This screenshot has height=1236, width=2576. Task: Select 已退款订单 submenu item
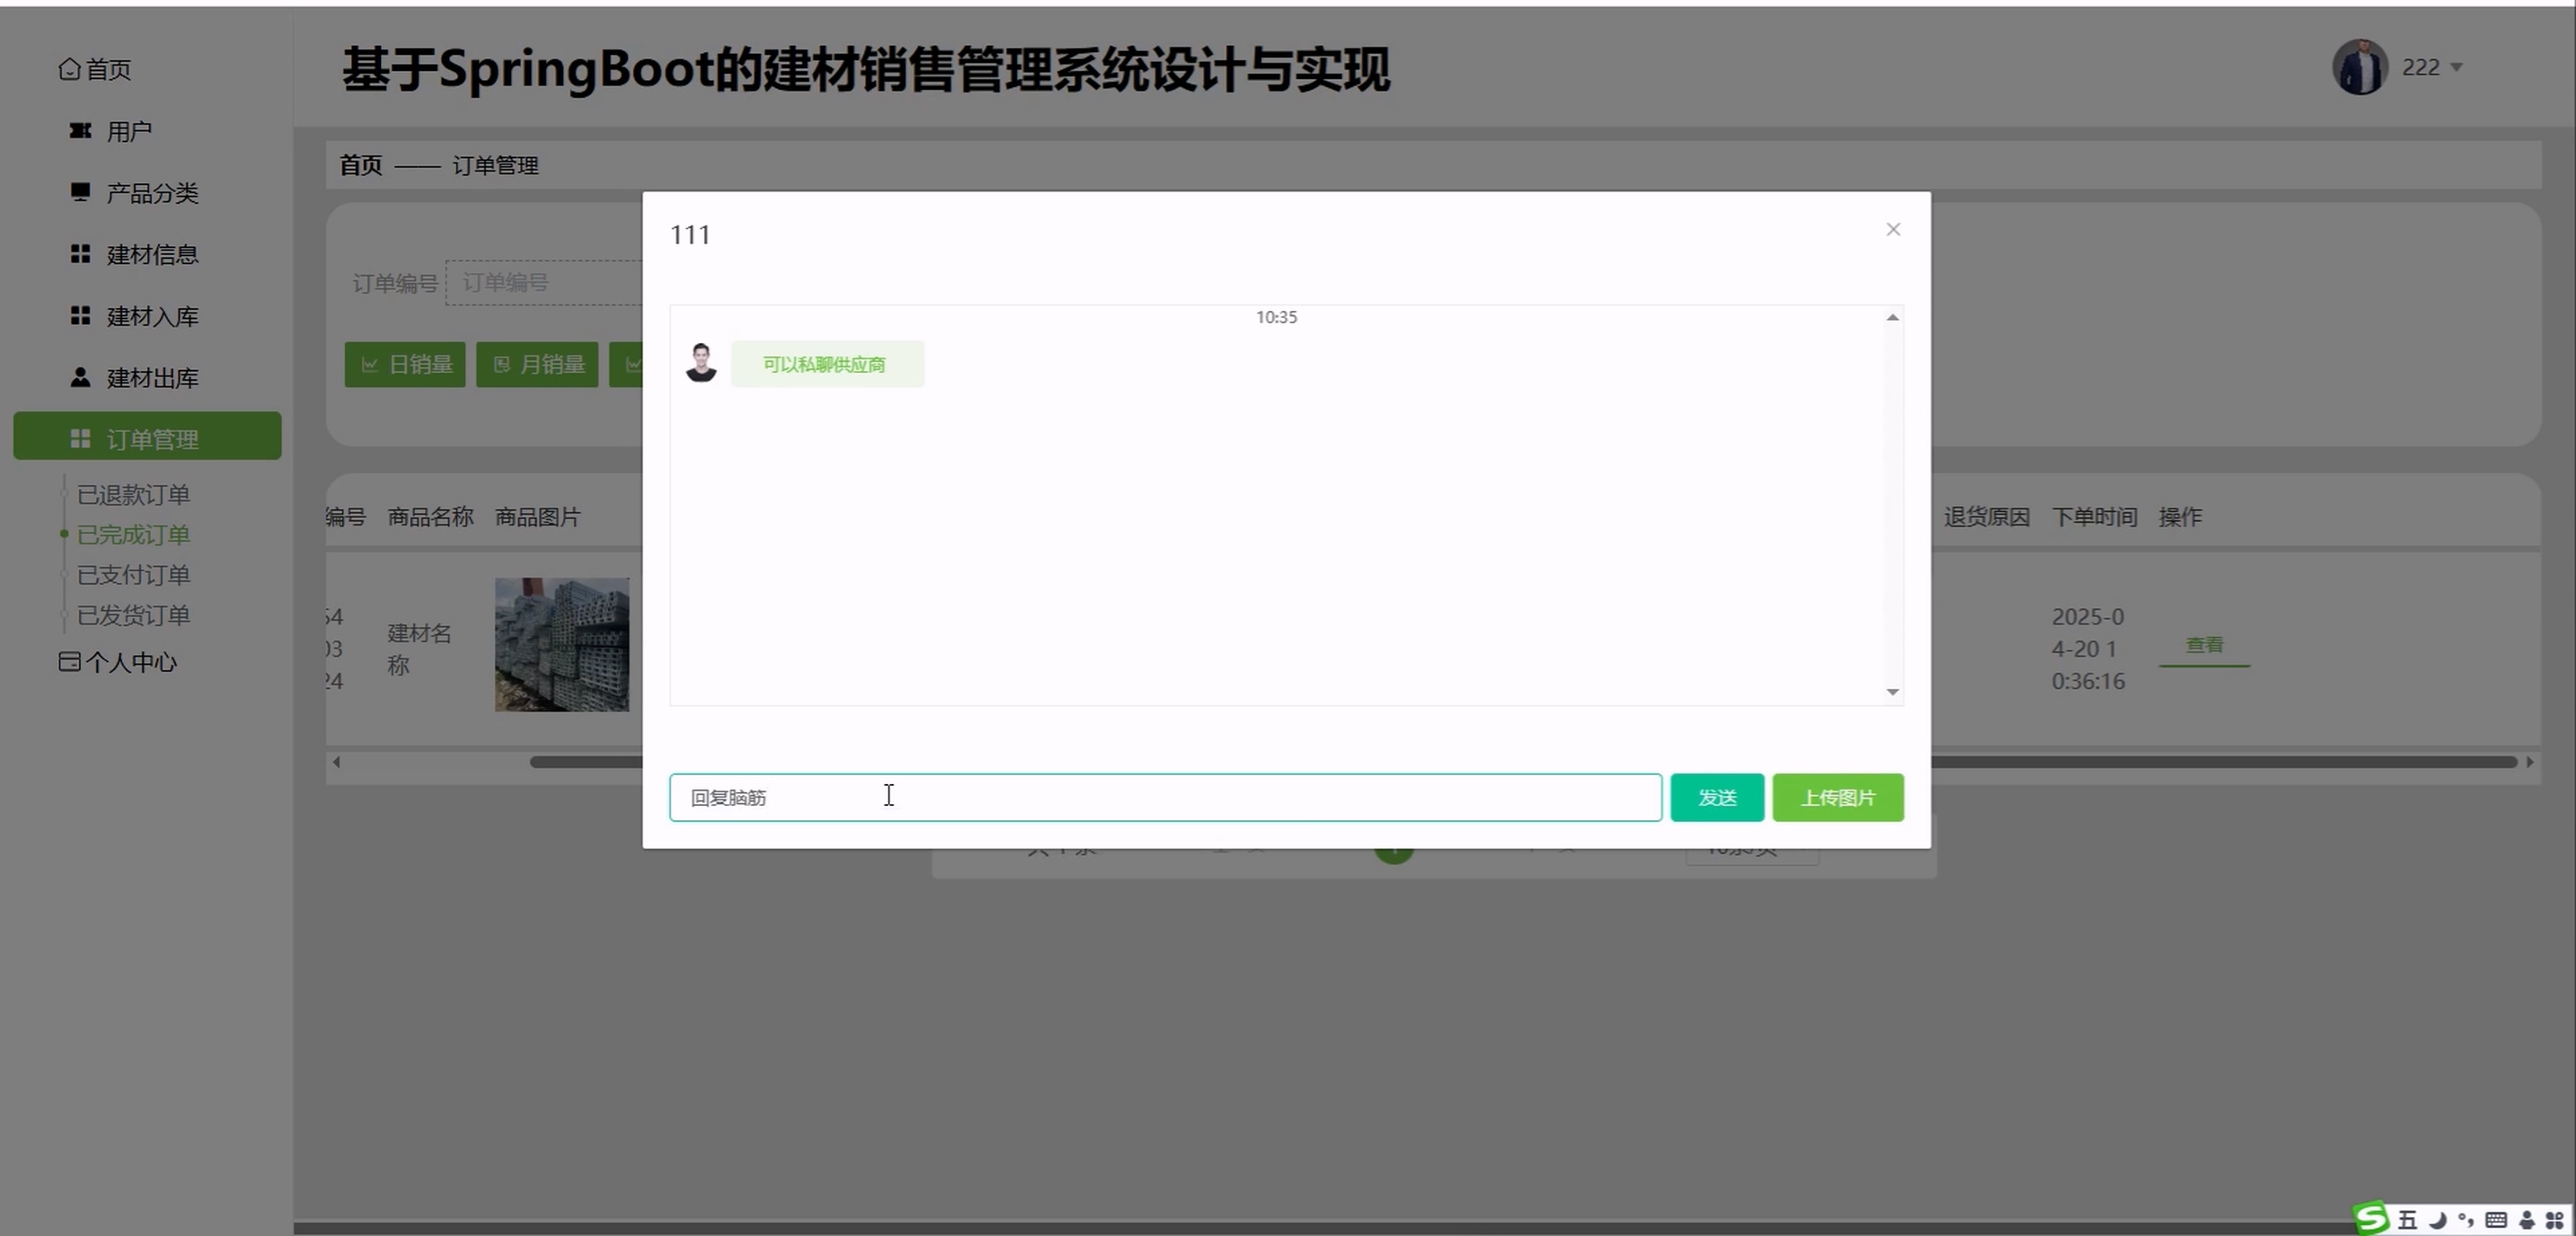point(134,494)
